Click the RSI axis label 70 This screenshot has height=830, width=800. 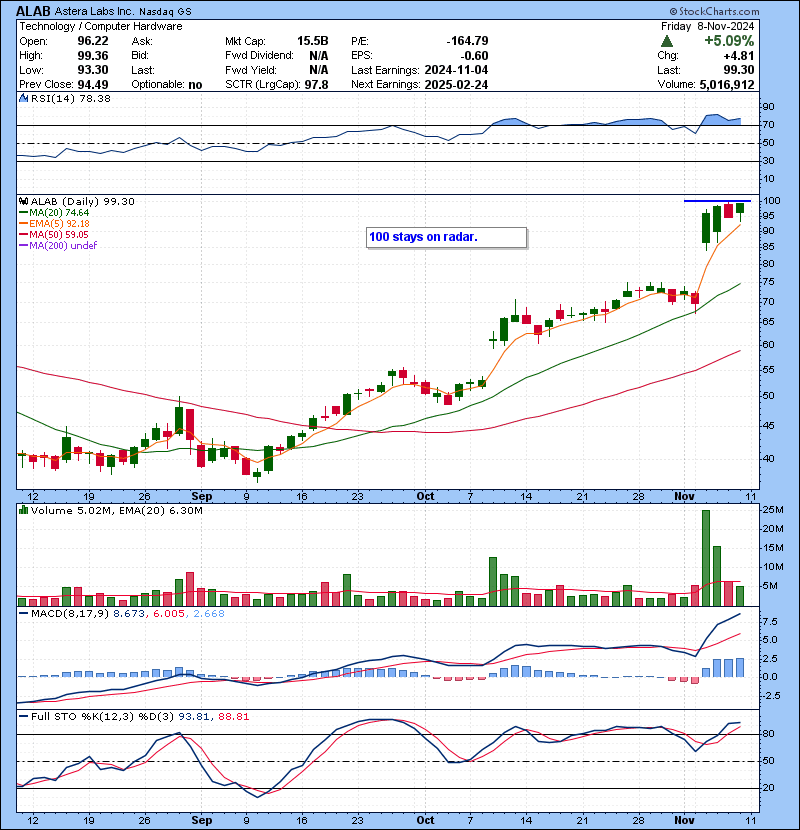point(768,124)
